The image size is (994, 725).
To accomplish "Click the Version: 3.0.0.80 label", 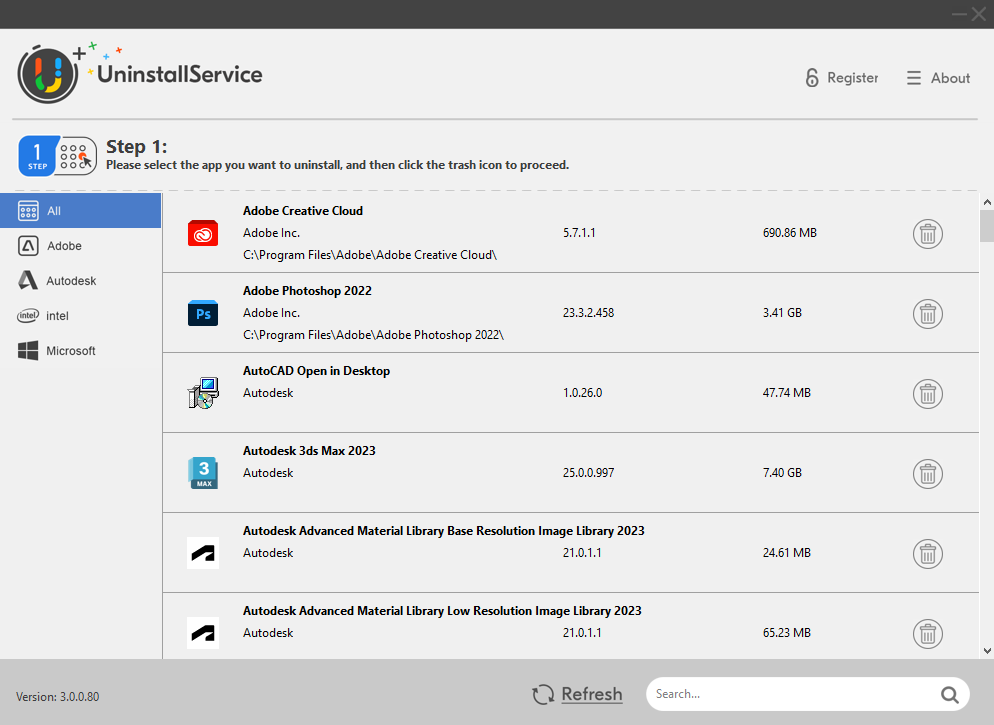I will coord(57,696).
